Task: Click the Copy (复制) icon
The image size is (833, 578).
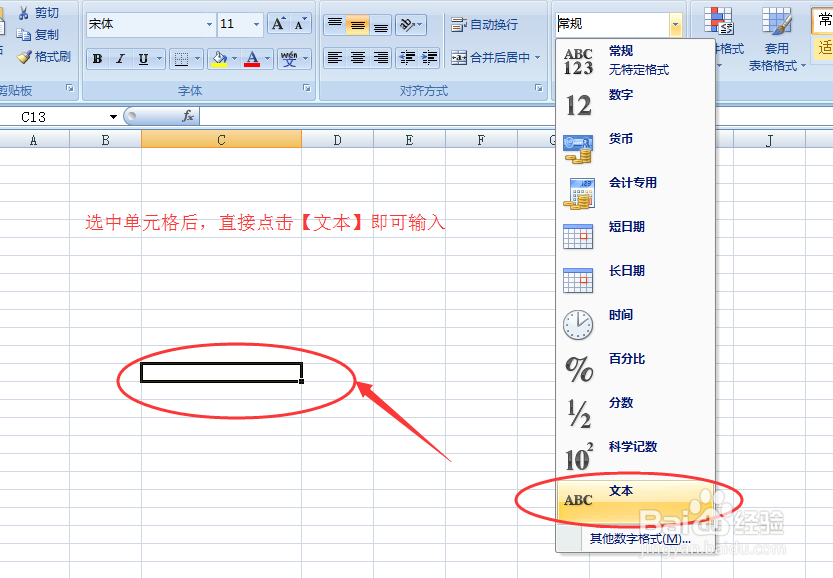Action: tap(21, 33)
